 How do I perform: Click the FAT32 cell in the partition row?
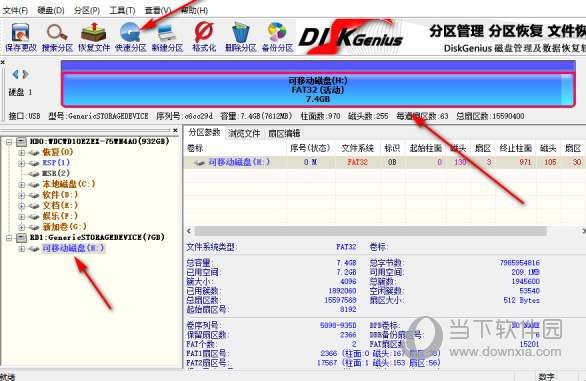coord(358,162)
